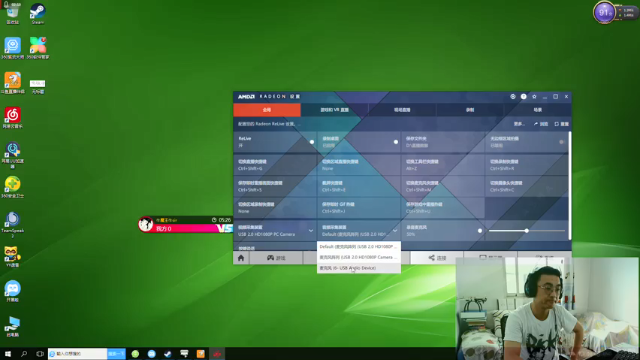Screen dimensions: 640x360
Task: Toggle the microphone volume boost switch
Action: pos(480,231)
